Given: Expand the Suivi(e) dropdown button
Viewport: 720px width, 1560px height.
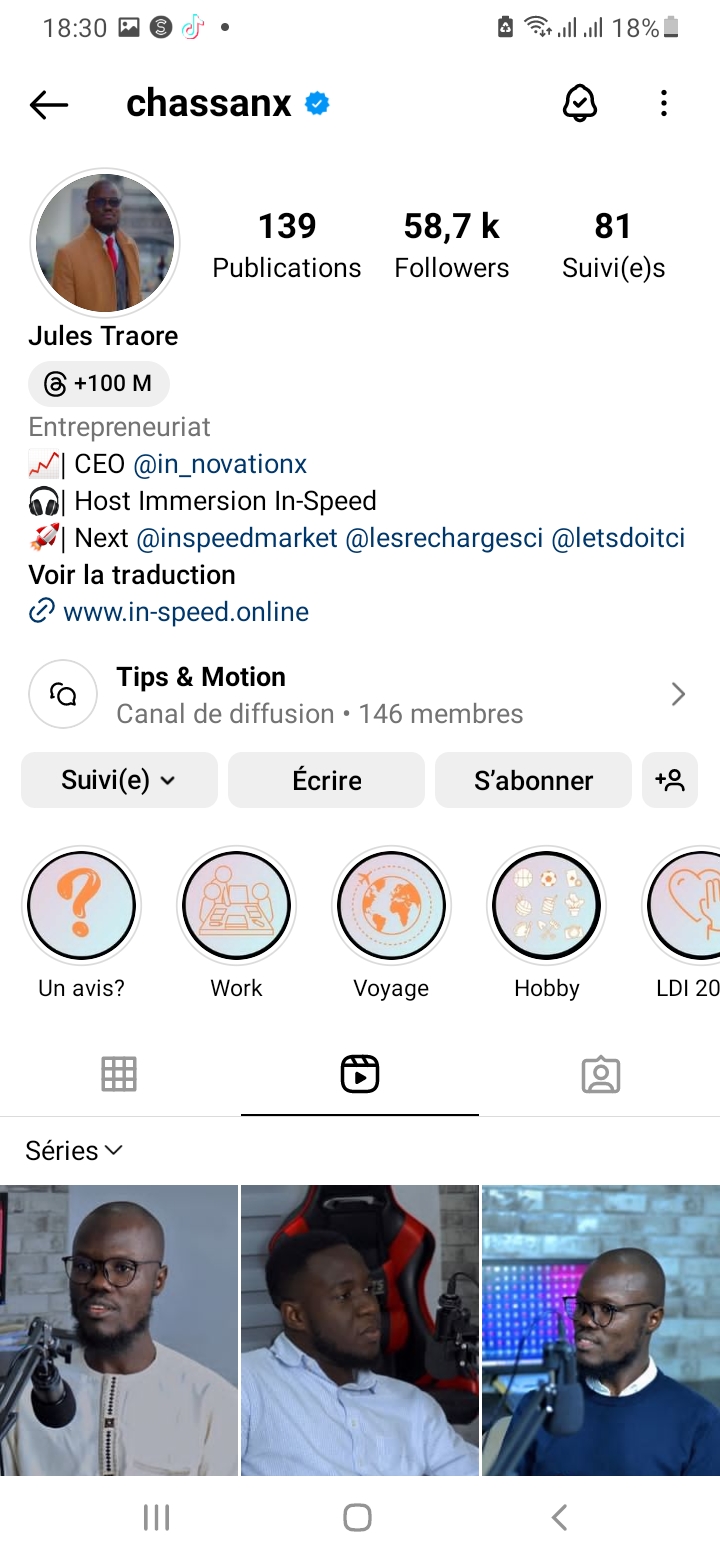Looking at the screenshot, I should pyautogui.click(x=119, y=780).
